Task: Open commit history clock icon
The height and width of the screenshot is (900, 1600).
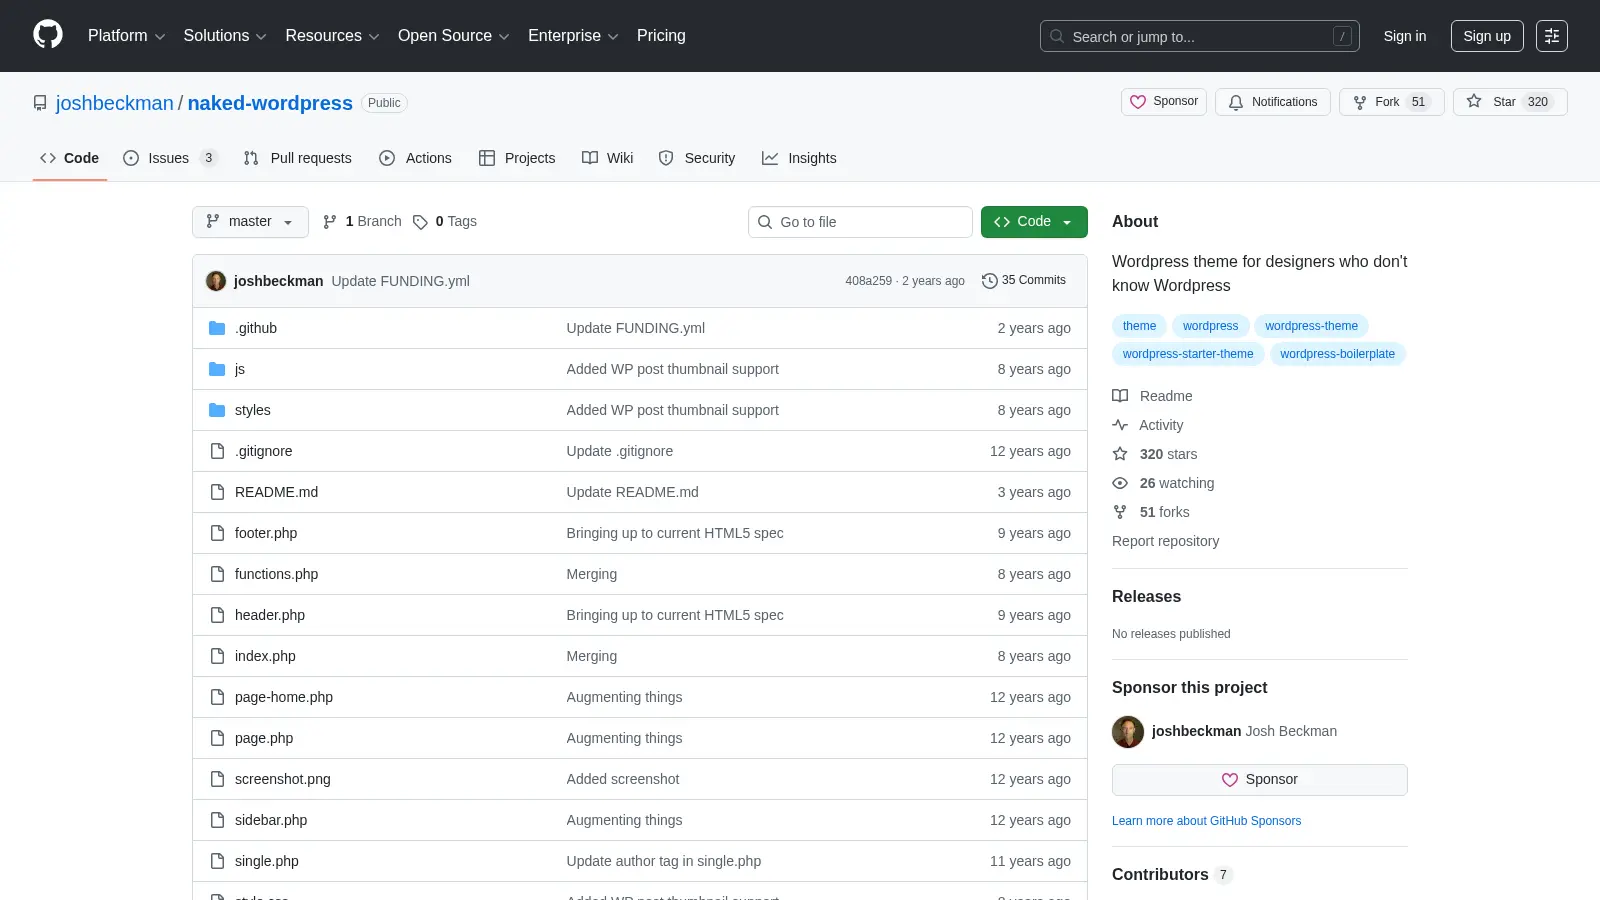Action: click(x=990, y=281)
